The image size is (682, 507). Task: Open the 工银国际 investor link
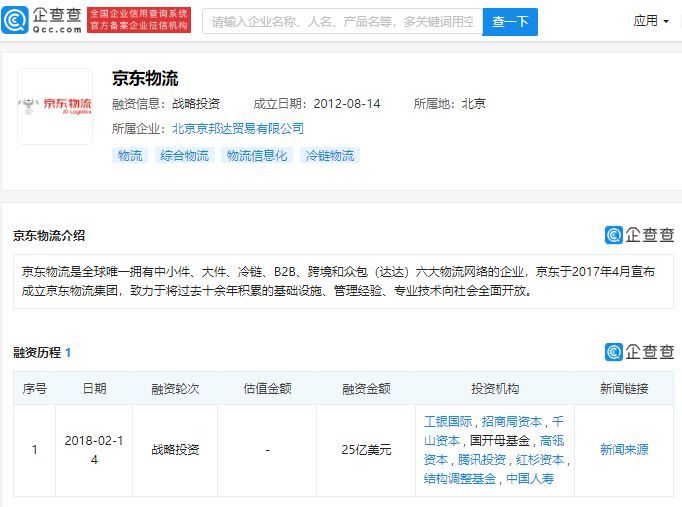tap(448, 421)
